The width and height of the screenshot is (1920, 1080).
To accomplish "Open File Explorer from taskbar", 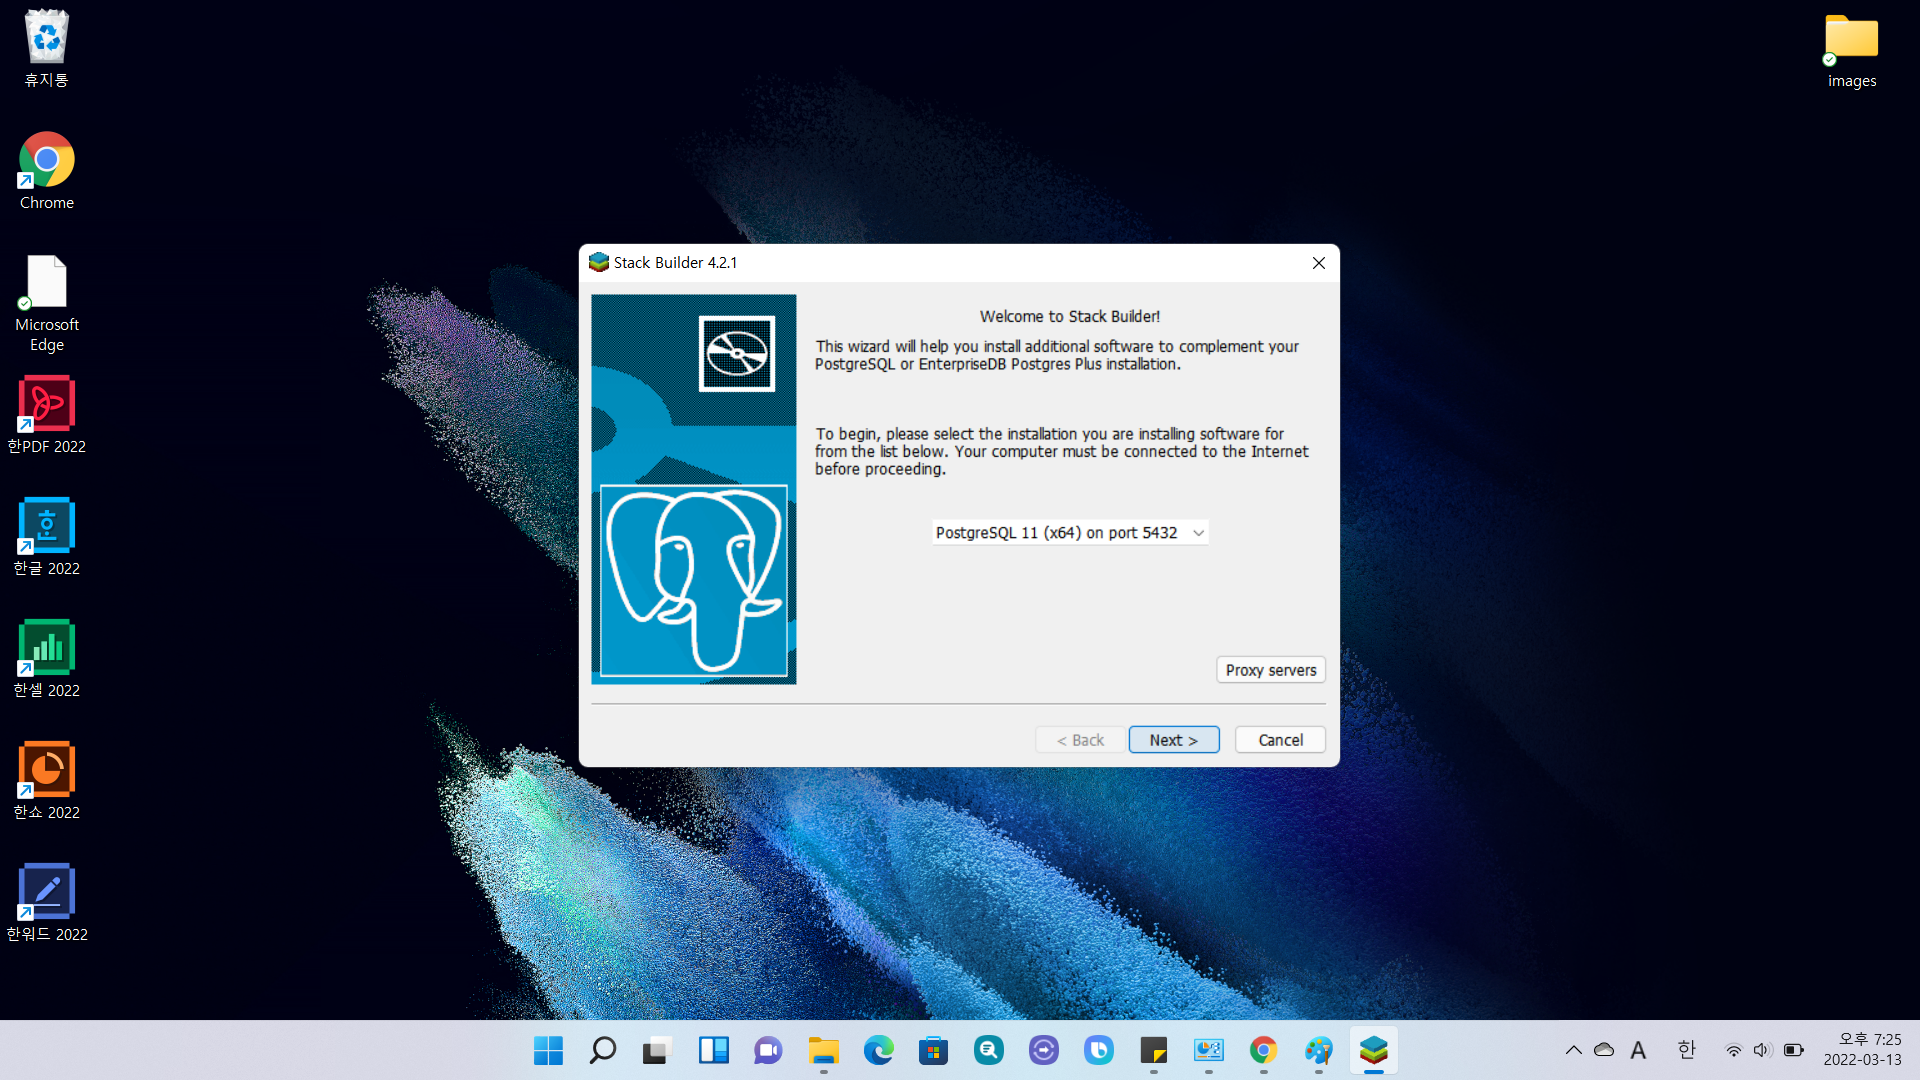I will pos(823,1050).
